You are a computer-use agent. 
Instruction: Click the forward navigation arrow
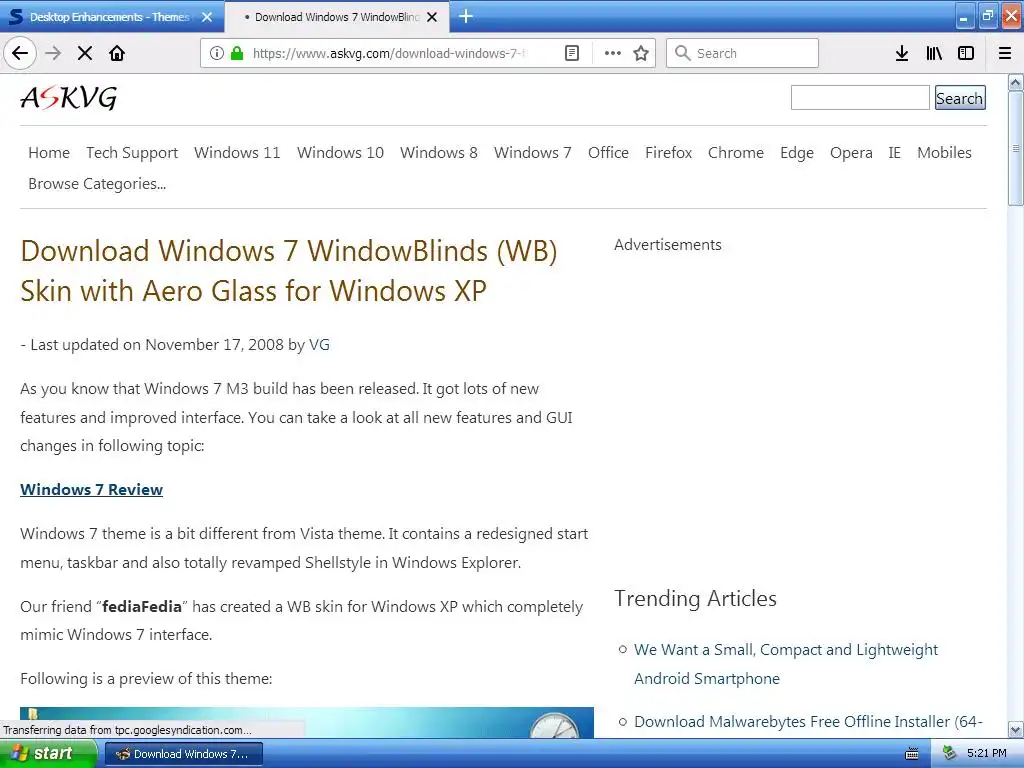53,53
